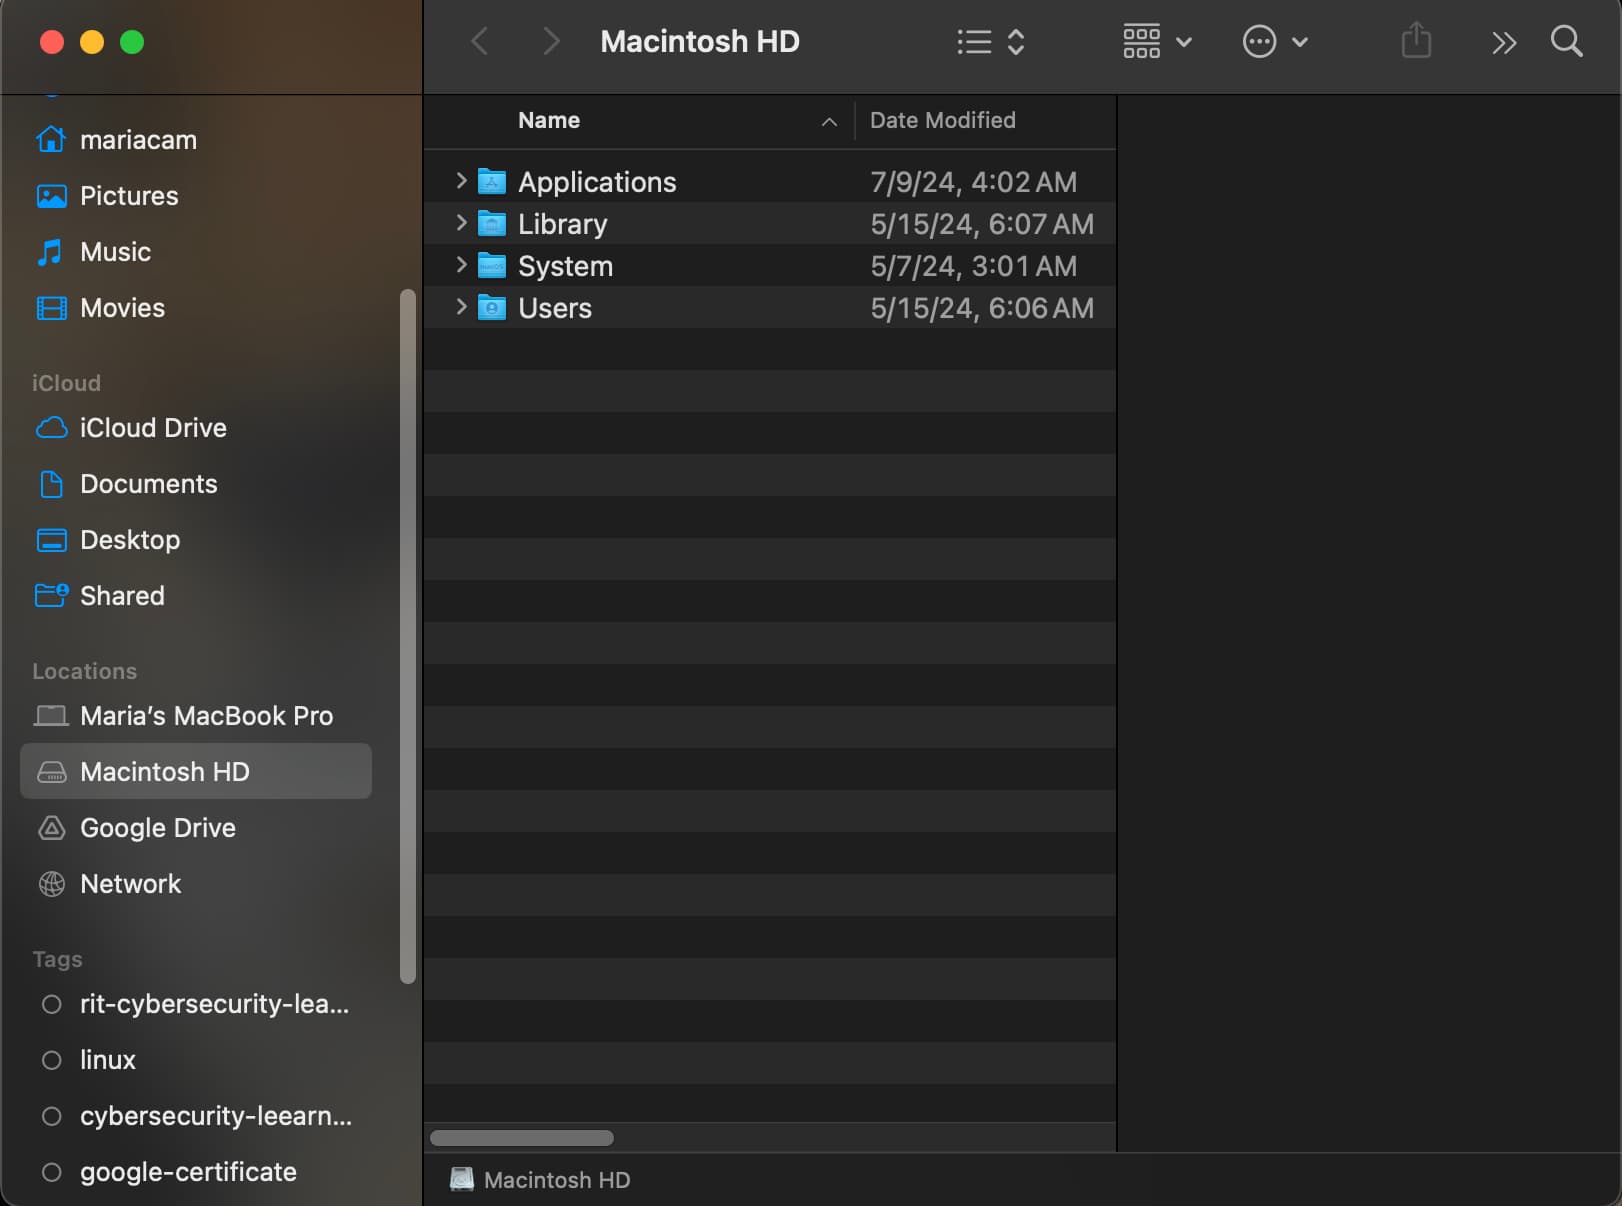Open the Action ellipsis menu

coord(1275,42)
